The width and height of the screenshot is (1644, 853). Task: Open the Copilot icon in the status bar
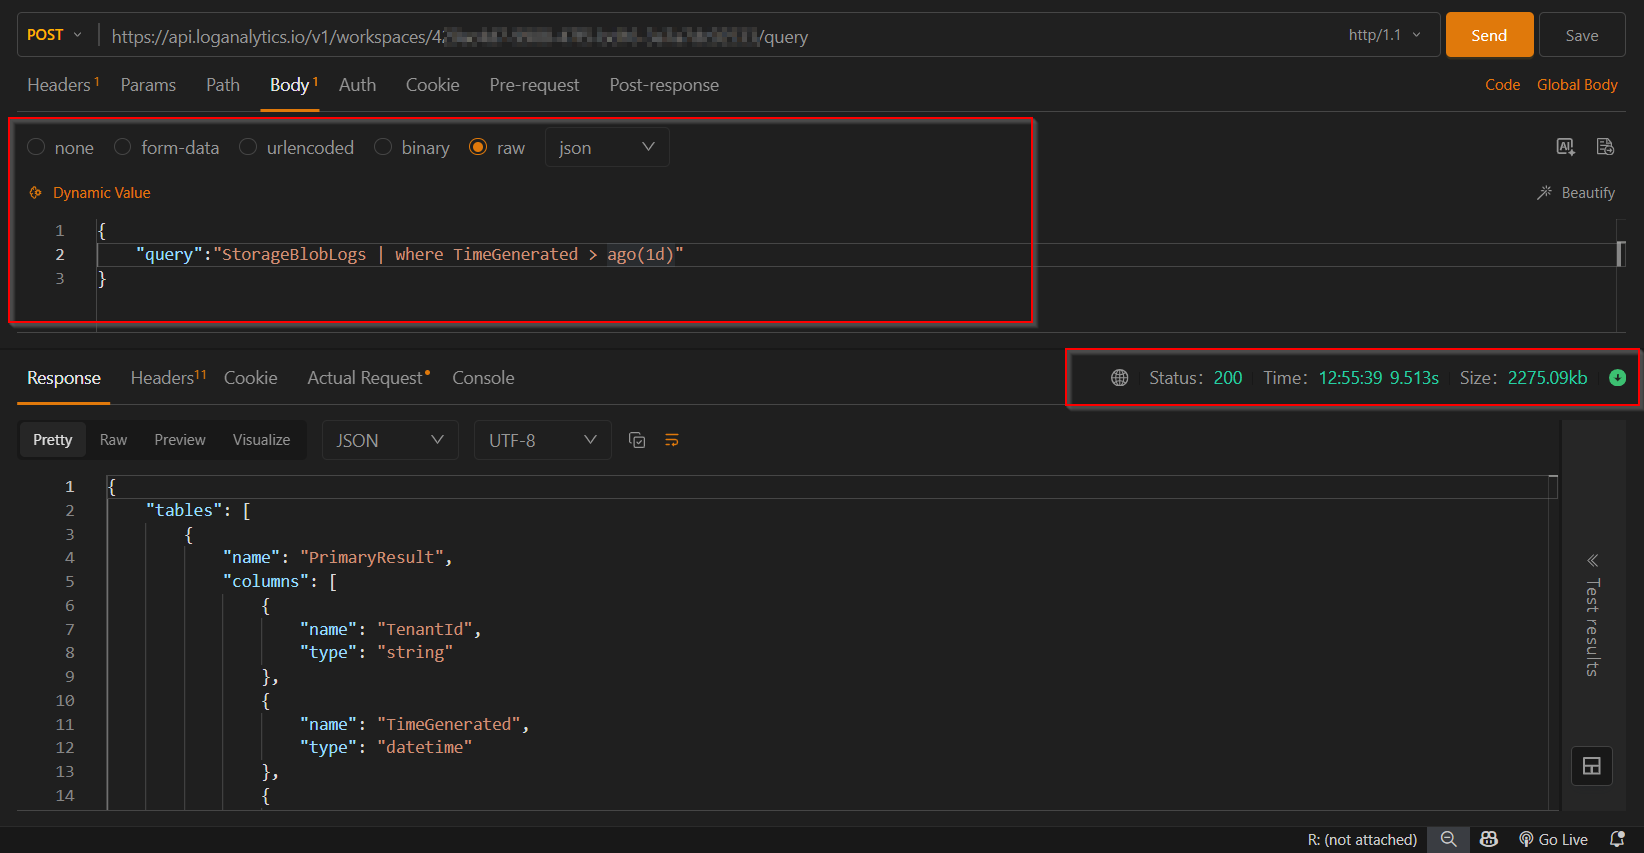1489,839
